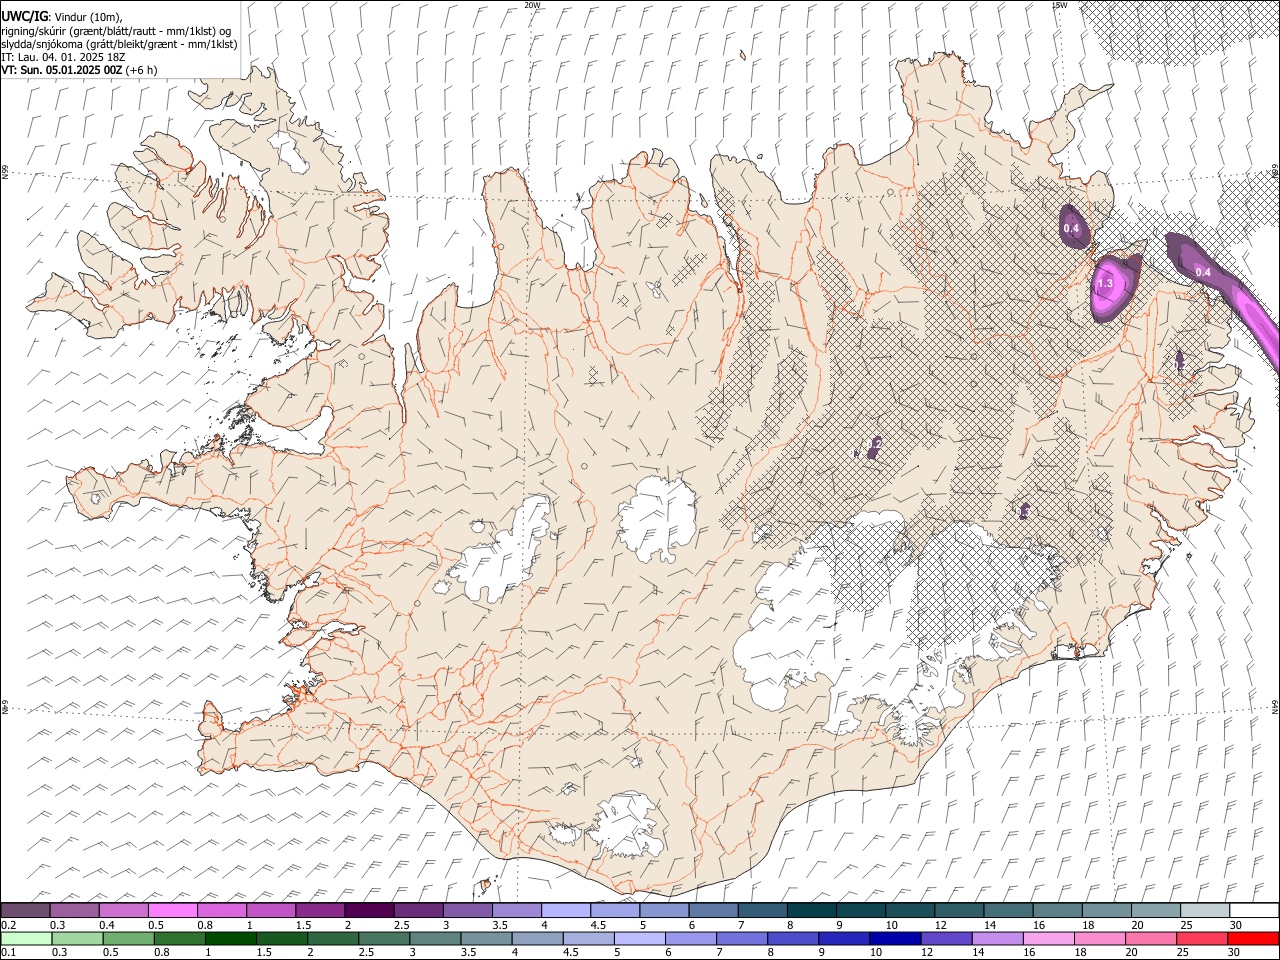Image resolution: width=1280 pixels, height=960 pixels.
Task: Click the rain legend swatch starting at 2.5
Action: point(383,939)
